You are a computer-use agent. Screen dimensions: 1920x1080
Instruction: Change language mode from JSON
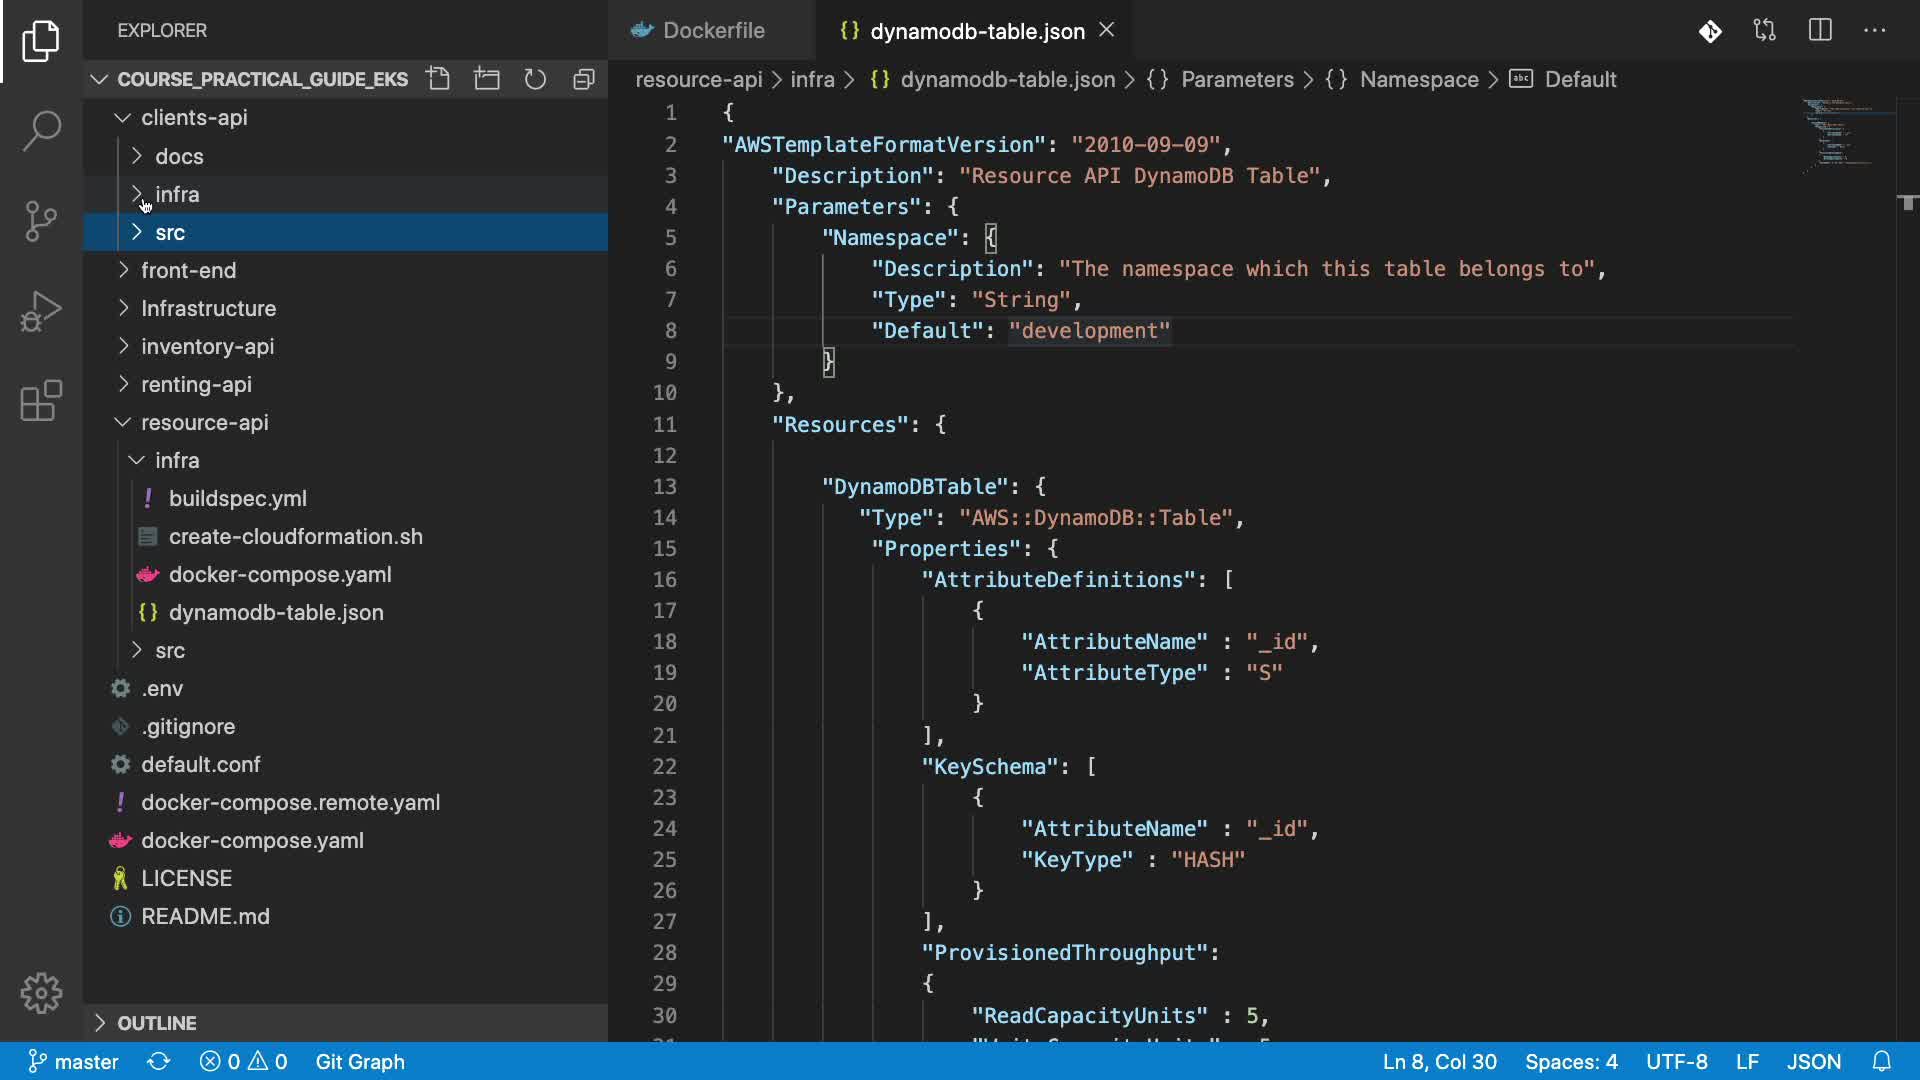(1813, 1061)
